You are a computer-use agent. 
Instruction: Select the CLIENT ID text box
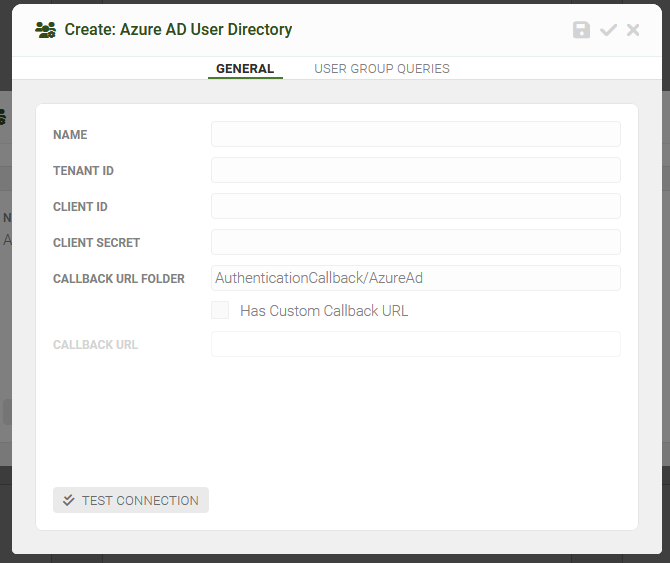coord(416,206)
